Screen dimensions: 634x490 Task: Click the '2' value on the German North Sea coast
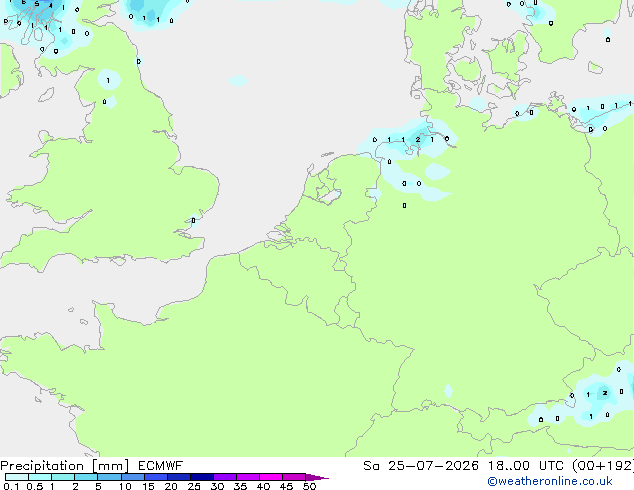pyautogui.click(x=418, y=140)
